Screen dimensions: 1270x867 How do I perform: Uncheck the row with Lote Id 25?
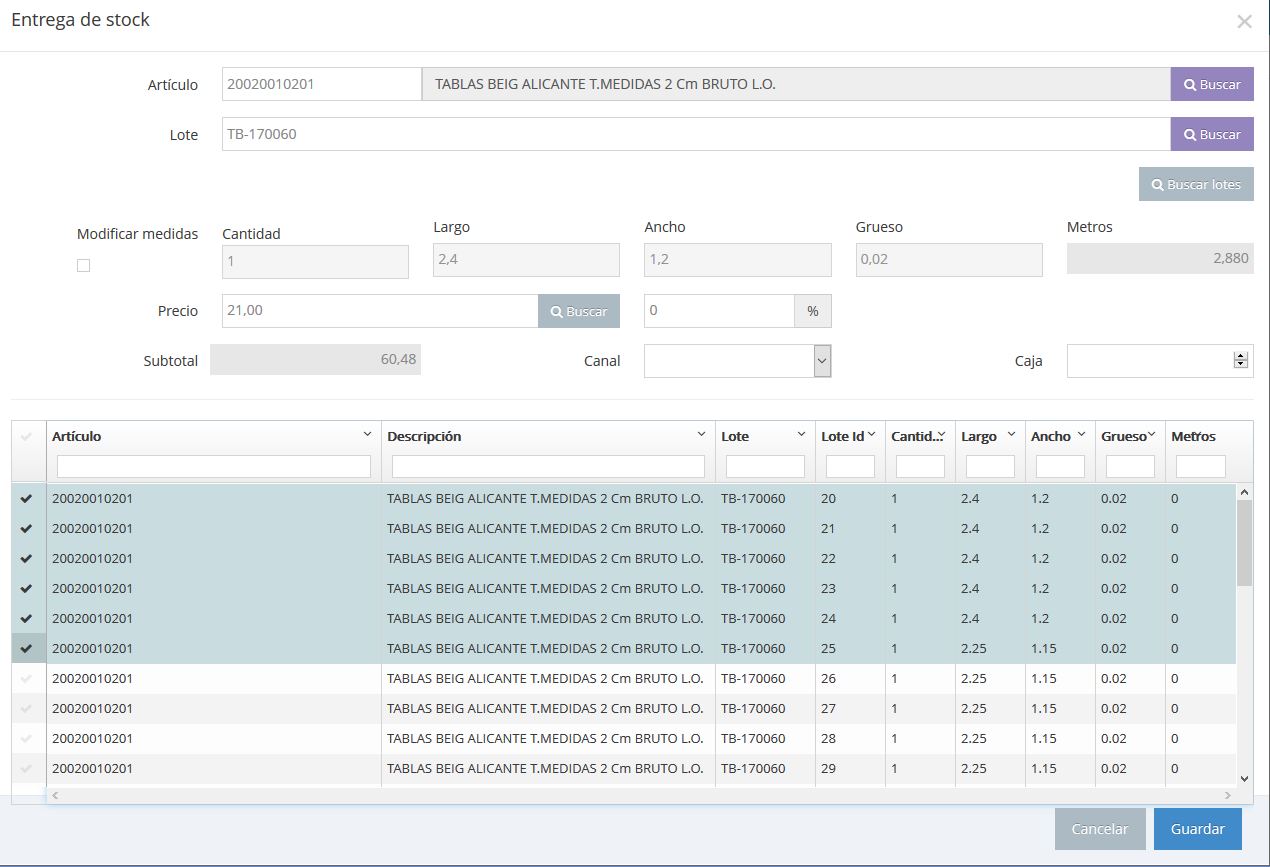pyautogui.click(x=27, y=648)
